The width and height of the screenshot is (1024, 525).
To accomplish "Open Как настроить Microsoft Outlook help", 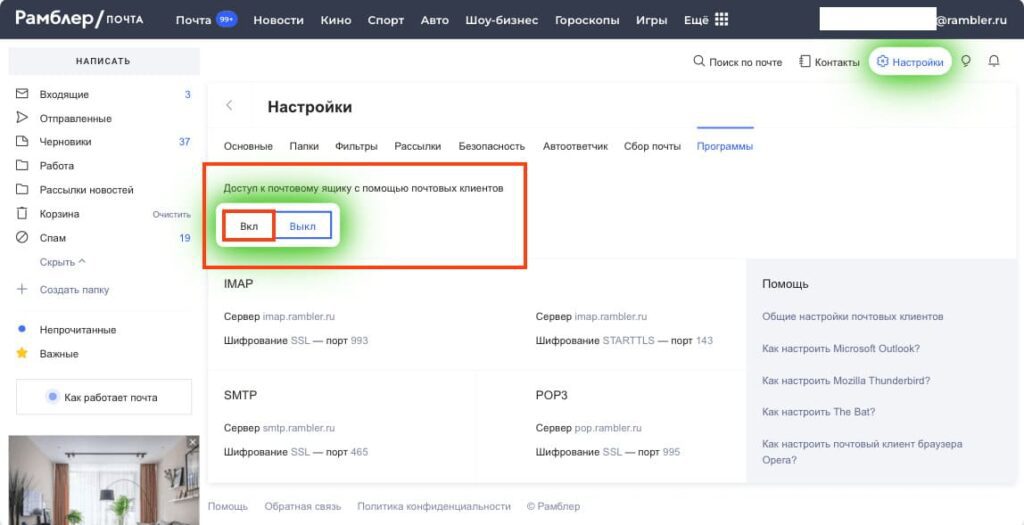I will click(840, 348).
